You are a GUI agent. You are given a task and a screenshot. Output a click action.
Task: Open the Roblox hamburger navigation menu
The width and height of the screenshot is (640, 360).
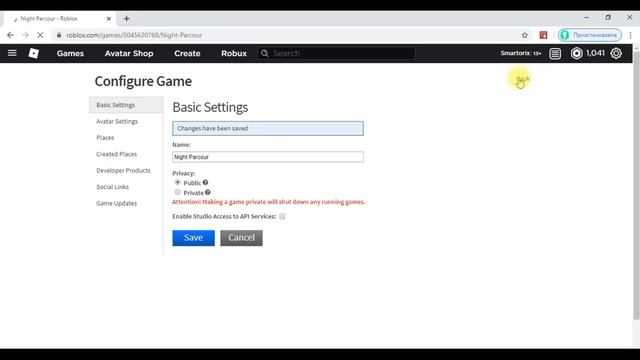pos(12,53)
